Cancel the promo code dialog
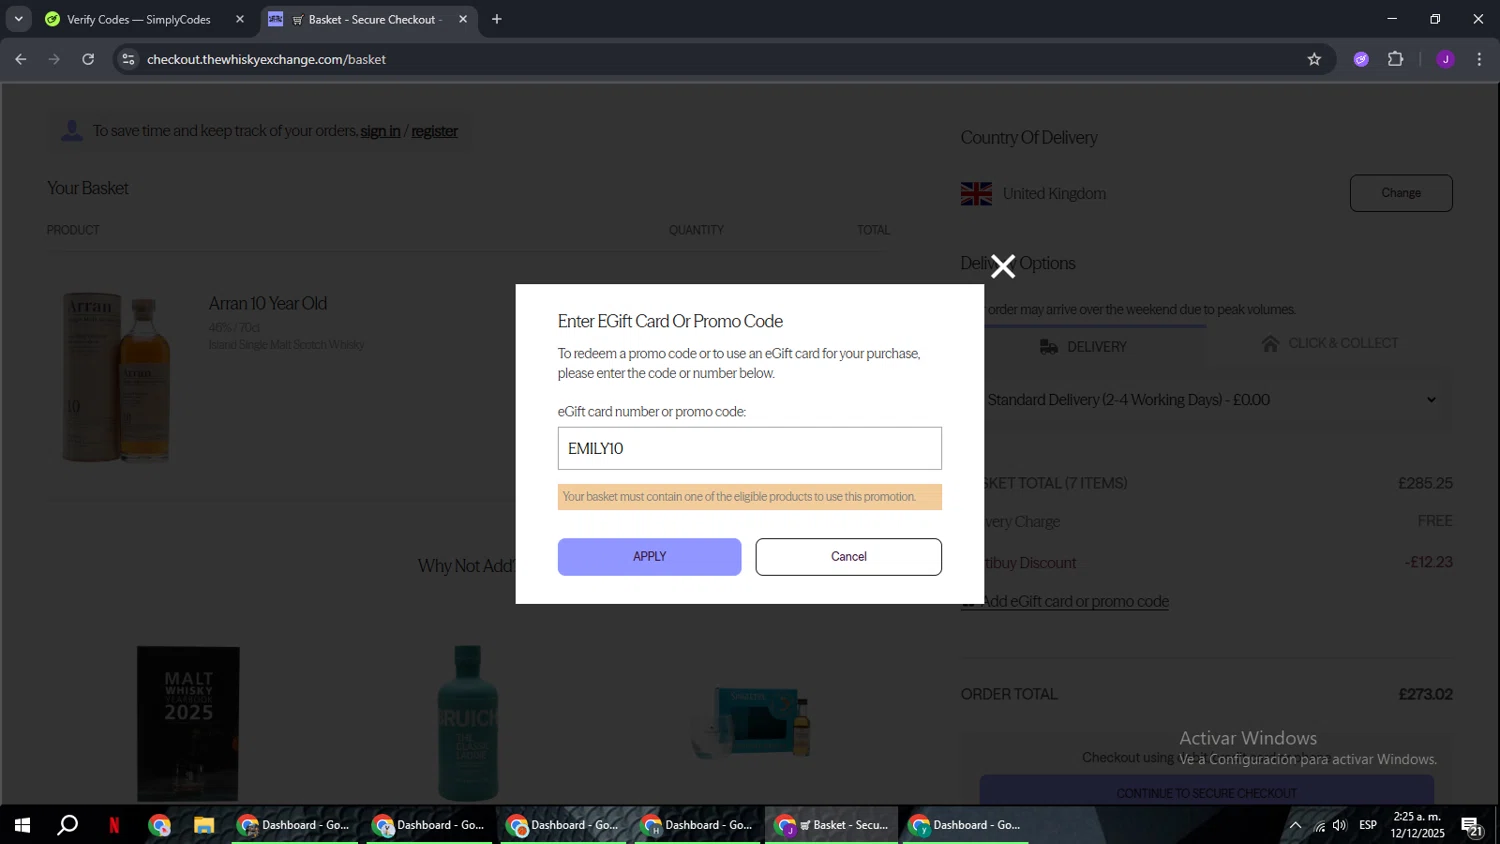The height and width of the screenshot is (844, 1500). coord(848,557)
